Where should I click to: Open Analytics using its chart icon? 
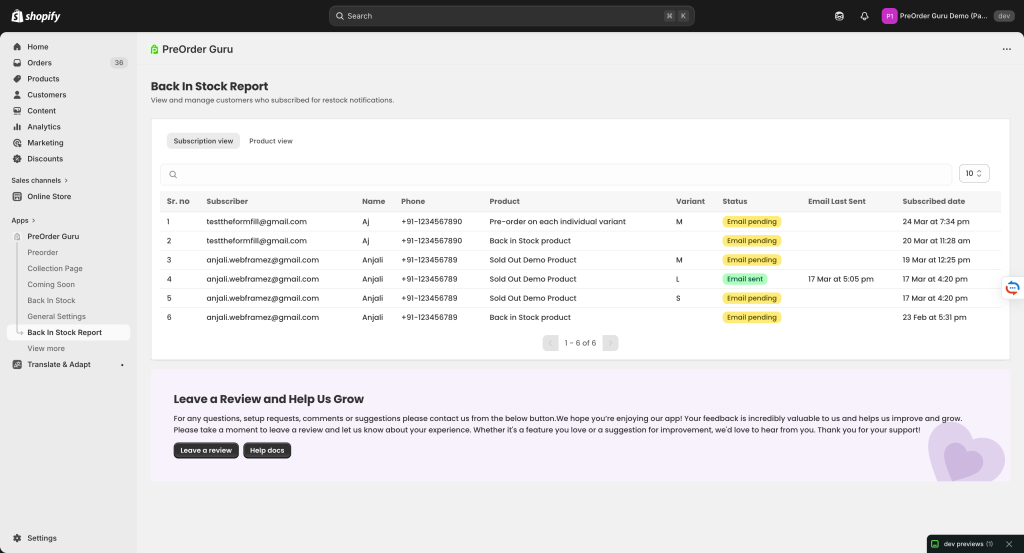click(17, 127)
